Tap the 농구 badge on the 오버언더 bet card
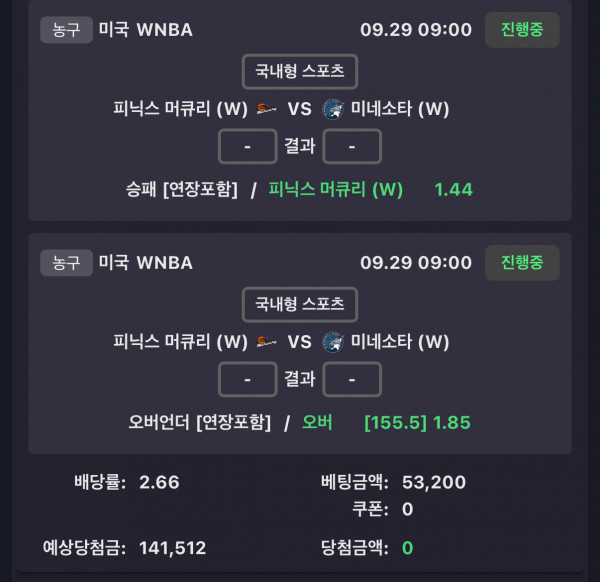Viewport: 600px width, 582px height. pos(66,263)
